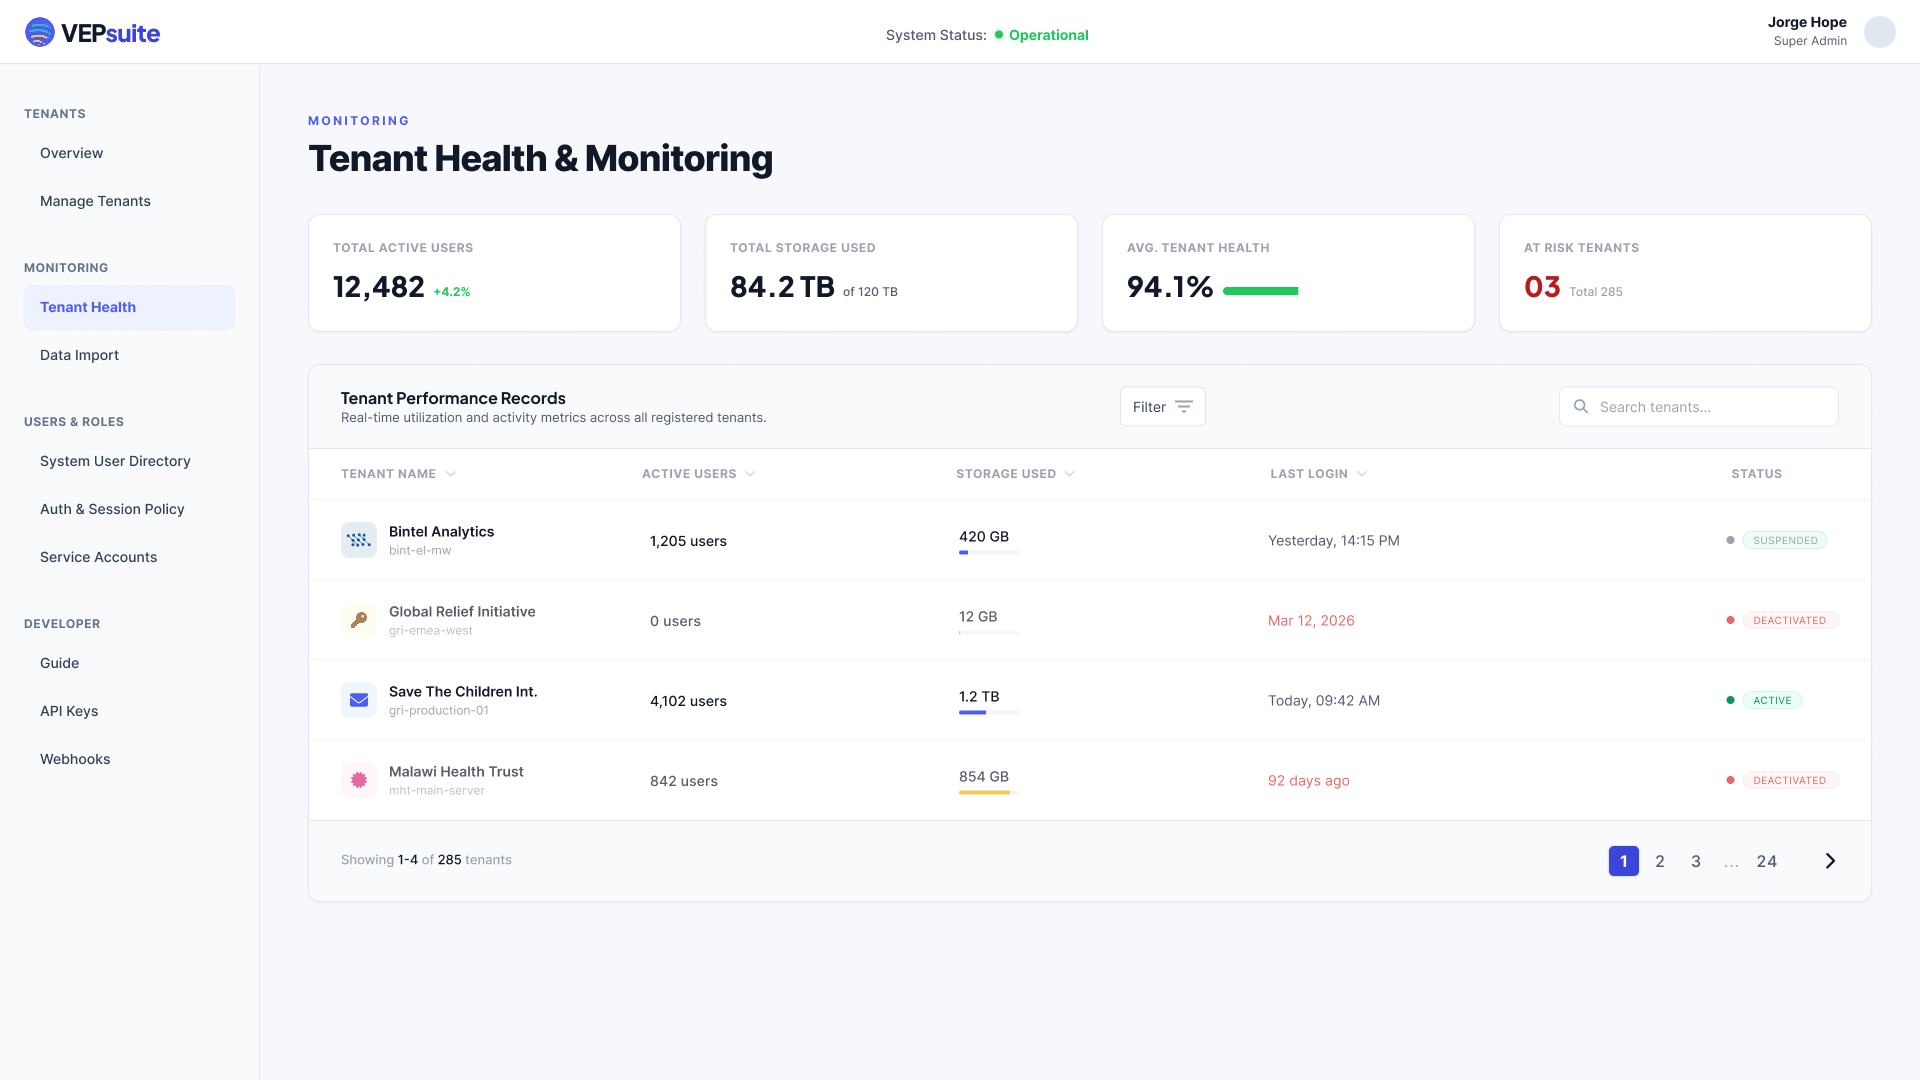Click the Malawi Health Trust tenant icon

(359, 780)
